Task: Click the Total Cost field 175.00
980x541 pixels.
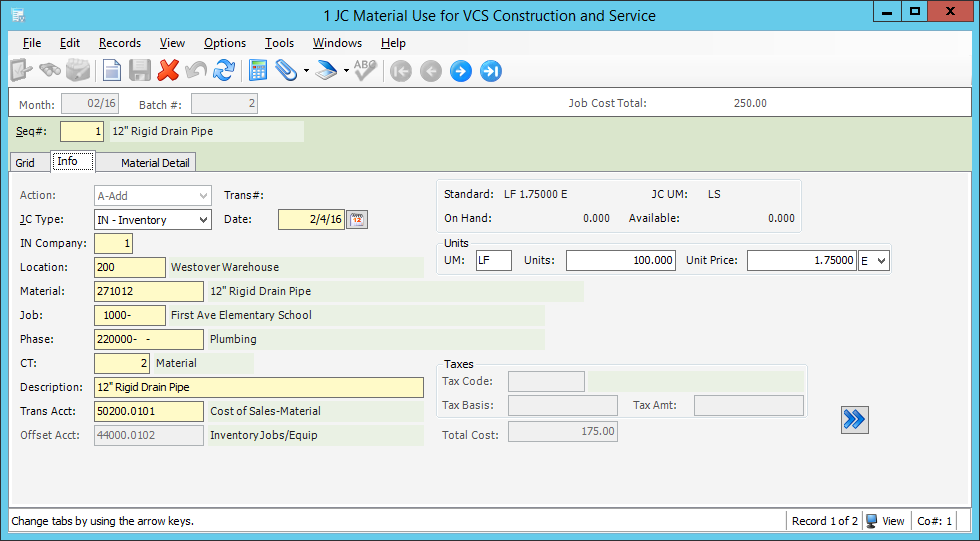Action: click(562, 432)
